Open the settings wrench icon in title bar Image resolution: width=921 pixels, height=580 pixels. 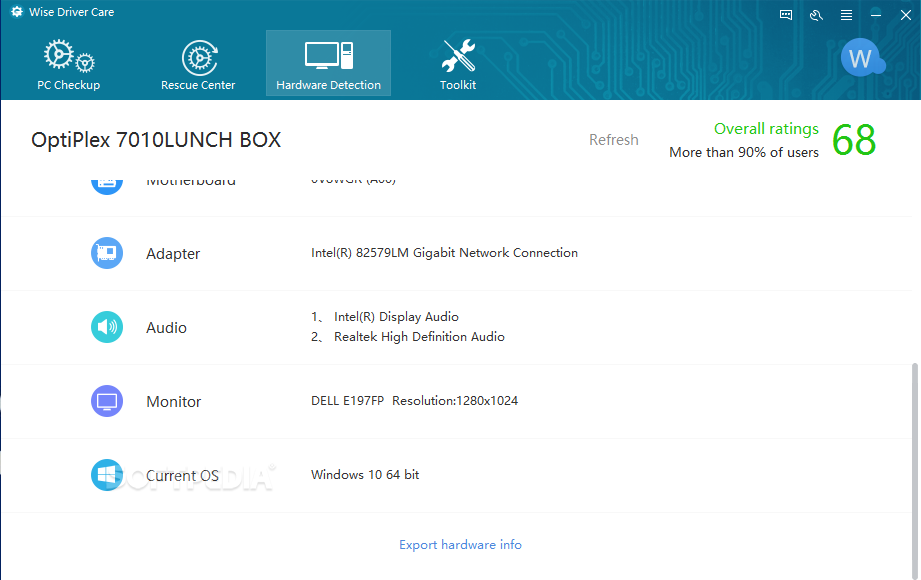tap(816, 15)
